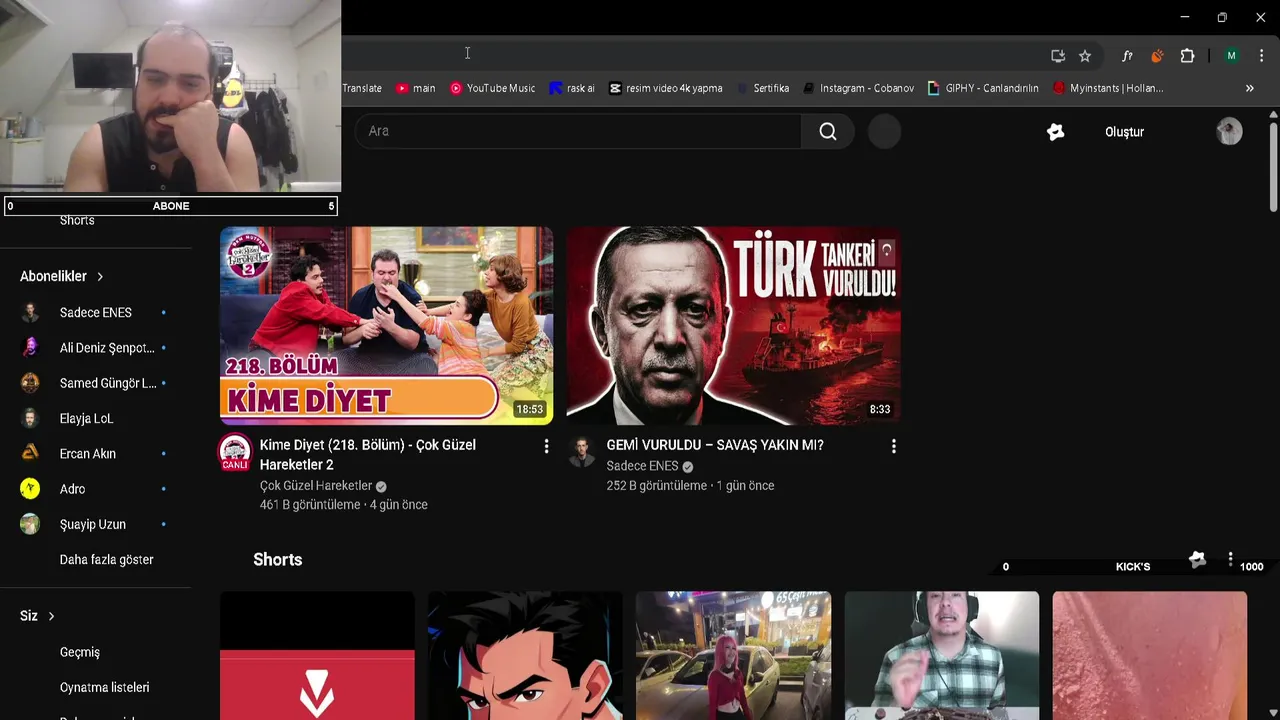
Task: Open Çok Güzel Hareketler channel name link
Action: pos(316,486)
